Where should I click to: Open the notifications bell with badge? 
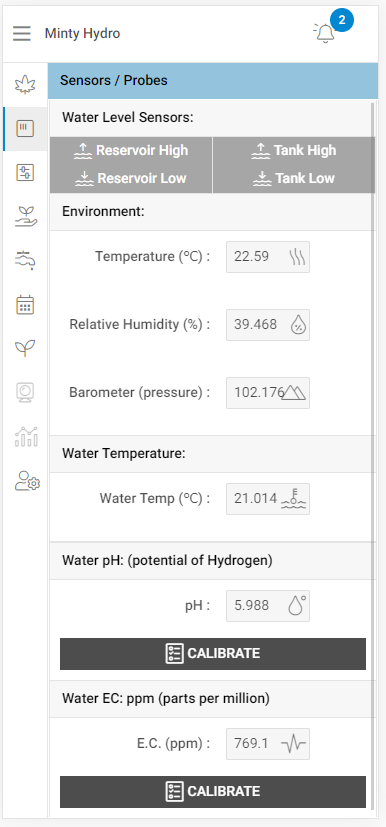tap(325, 33)
